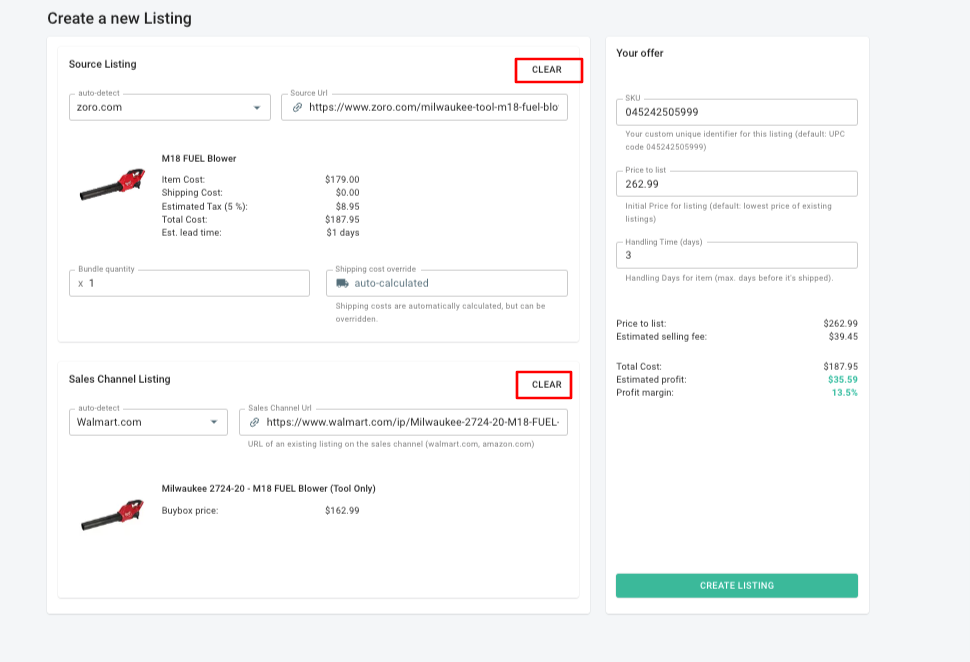This screenshot has height=662, width=970.
Task: Click the link icon in Source Url field
Action: pos(297,107)
